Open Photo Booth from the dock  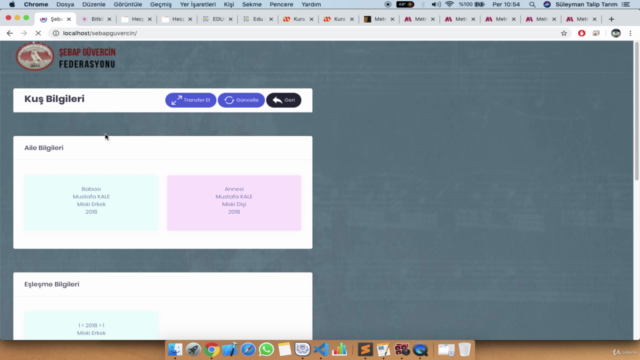click(402, 350)
